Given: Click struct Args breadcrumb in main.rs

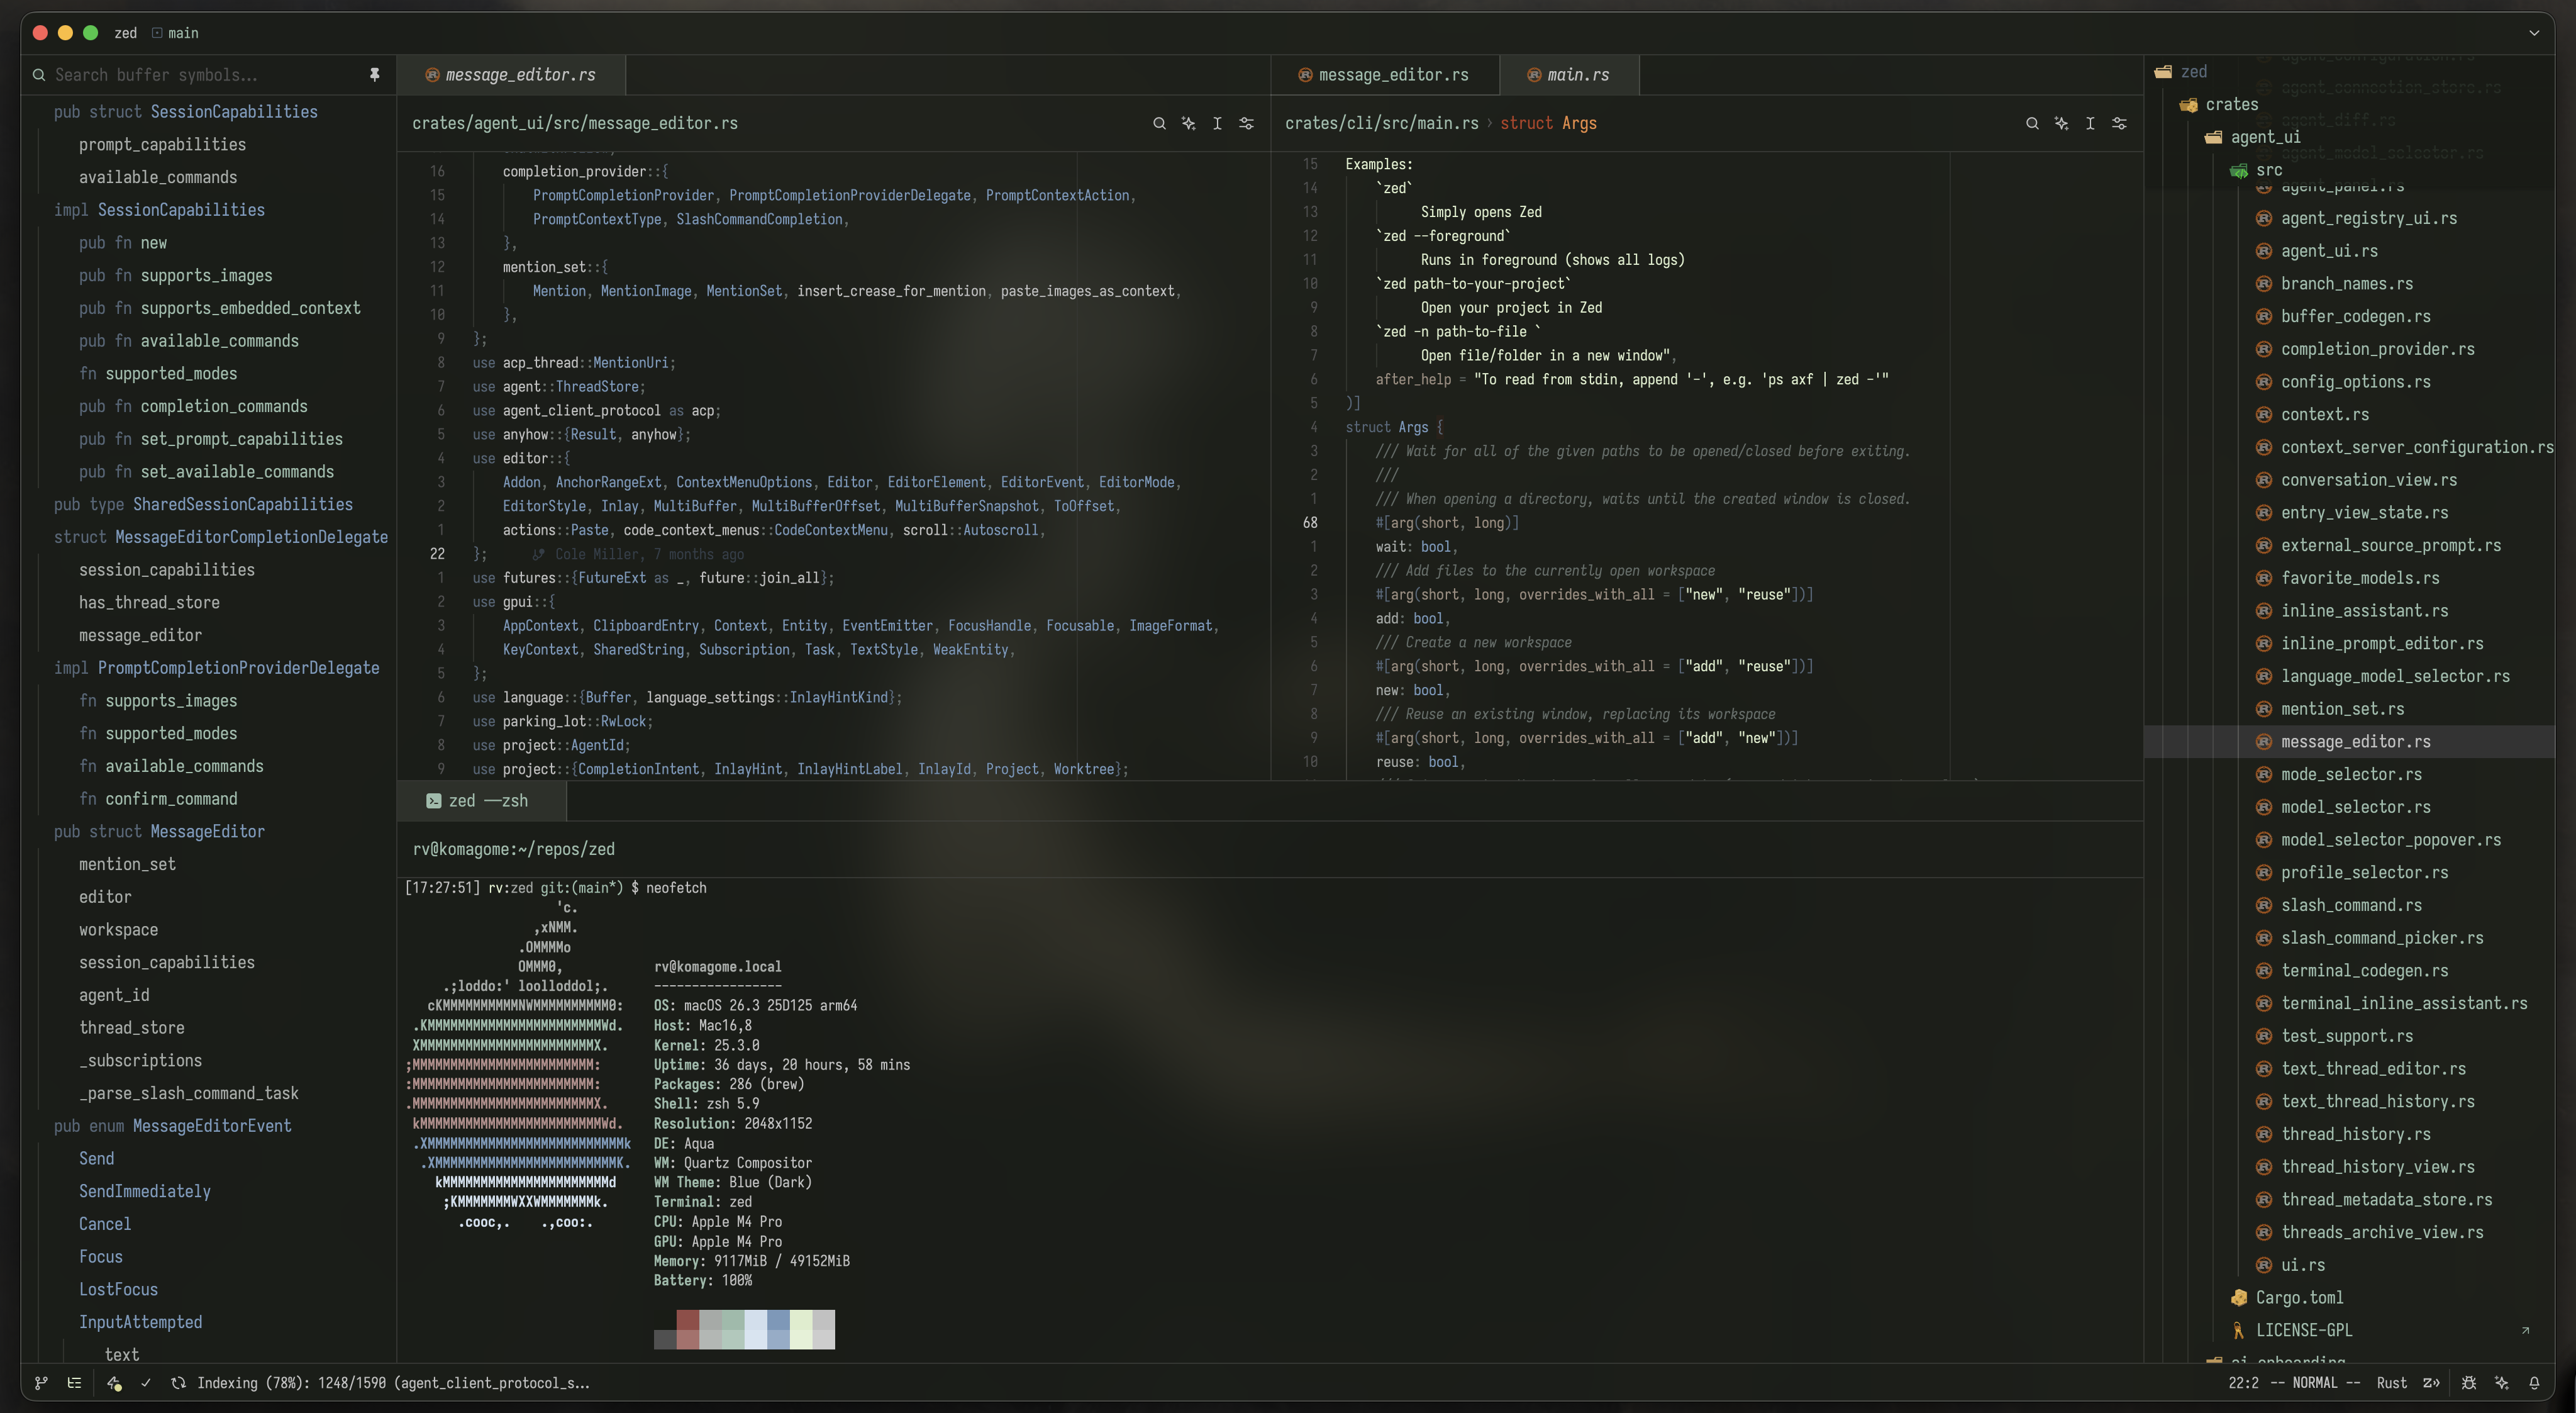Looking at the screenshot, I should (1548, 123).
